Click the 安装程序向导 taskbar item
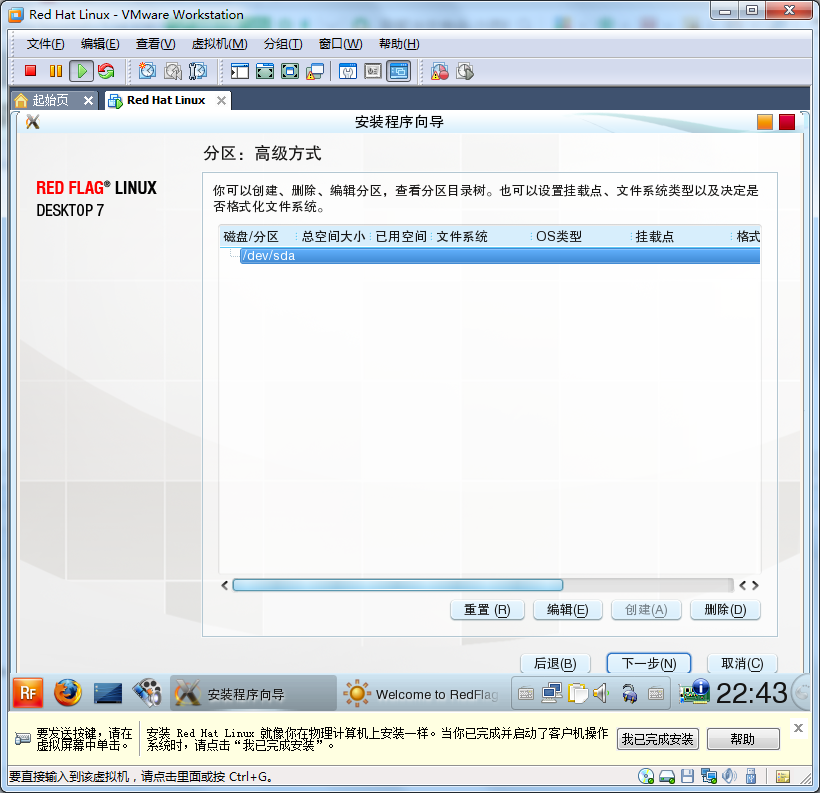The height and width of the screenshot is (793, 820). click(x=253, y=694)
